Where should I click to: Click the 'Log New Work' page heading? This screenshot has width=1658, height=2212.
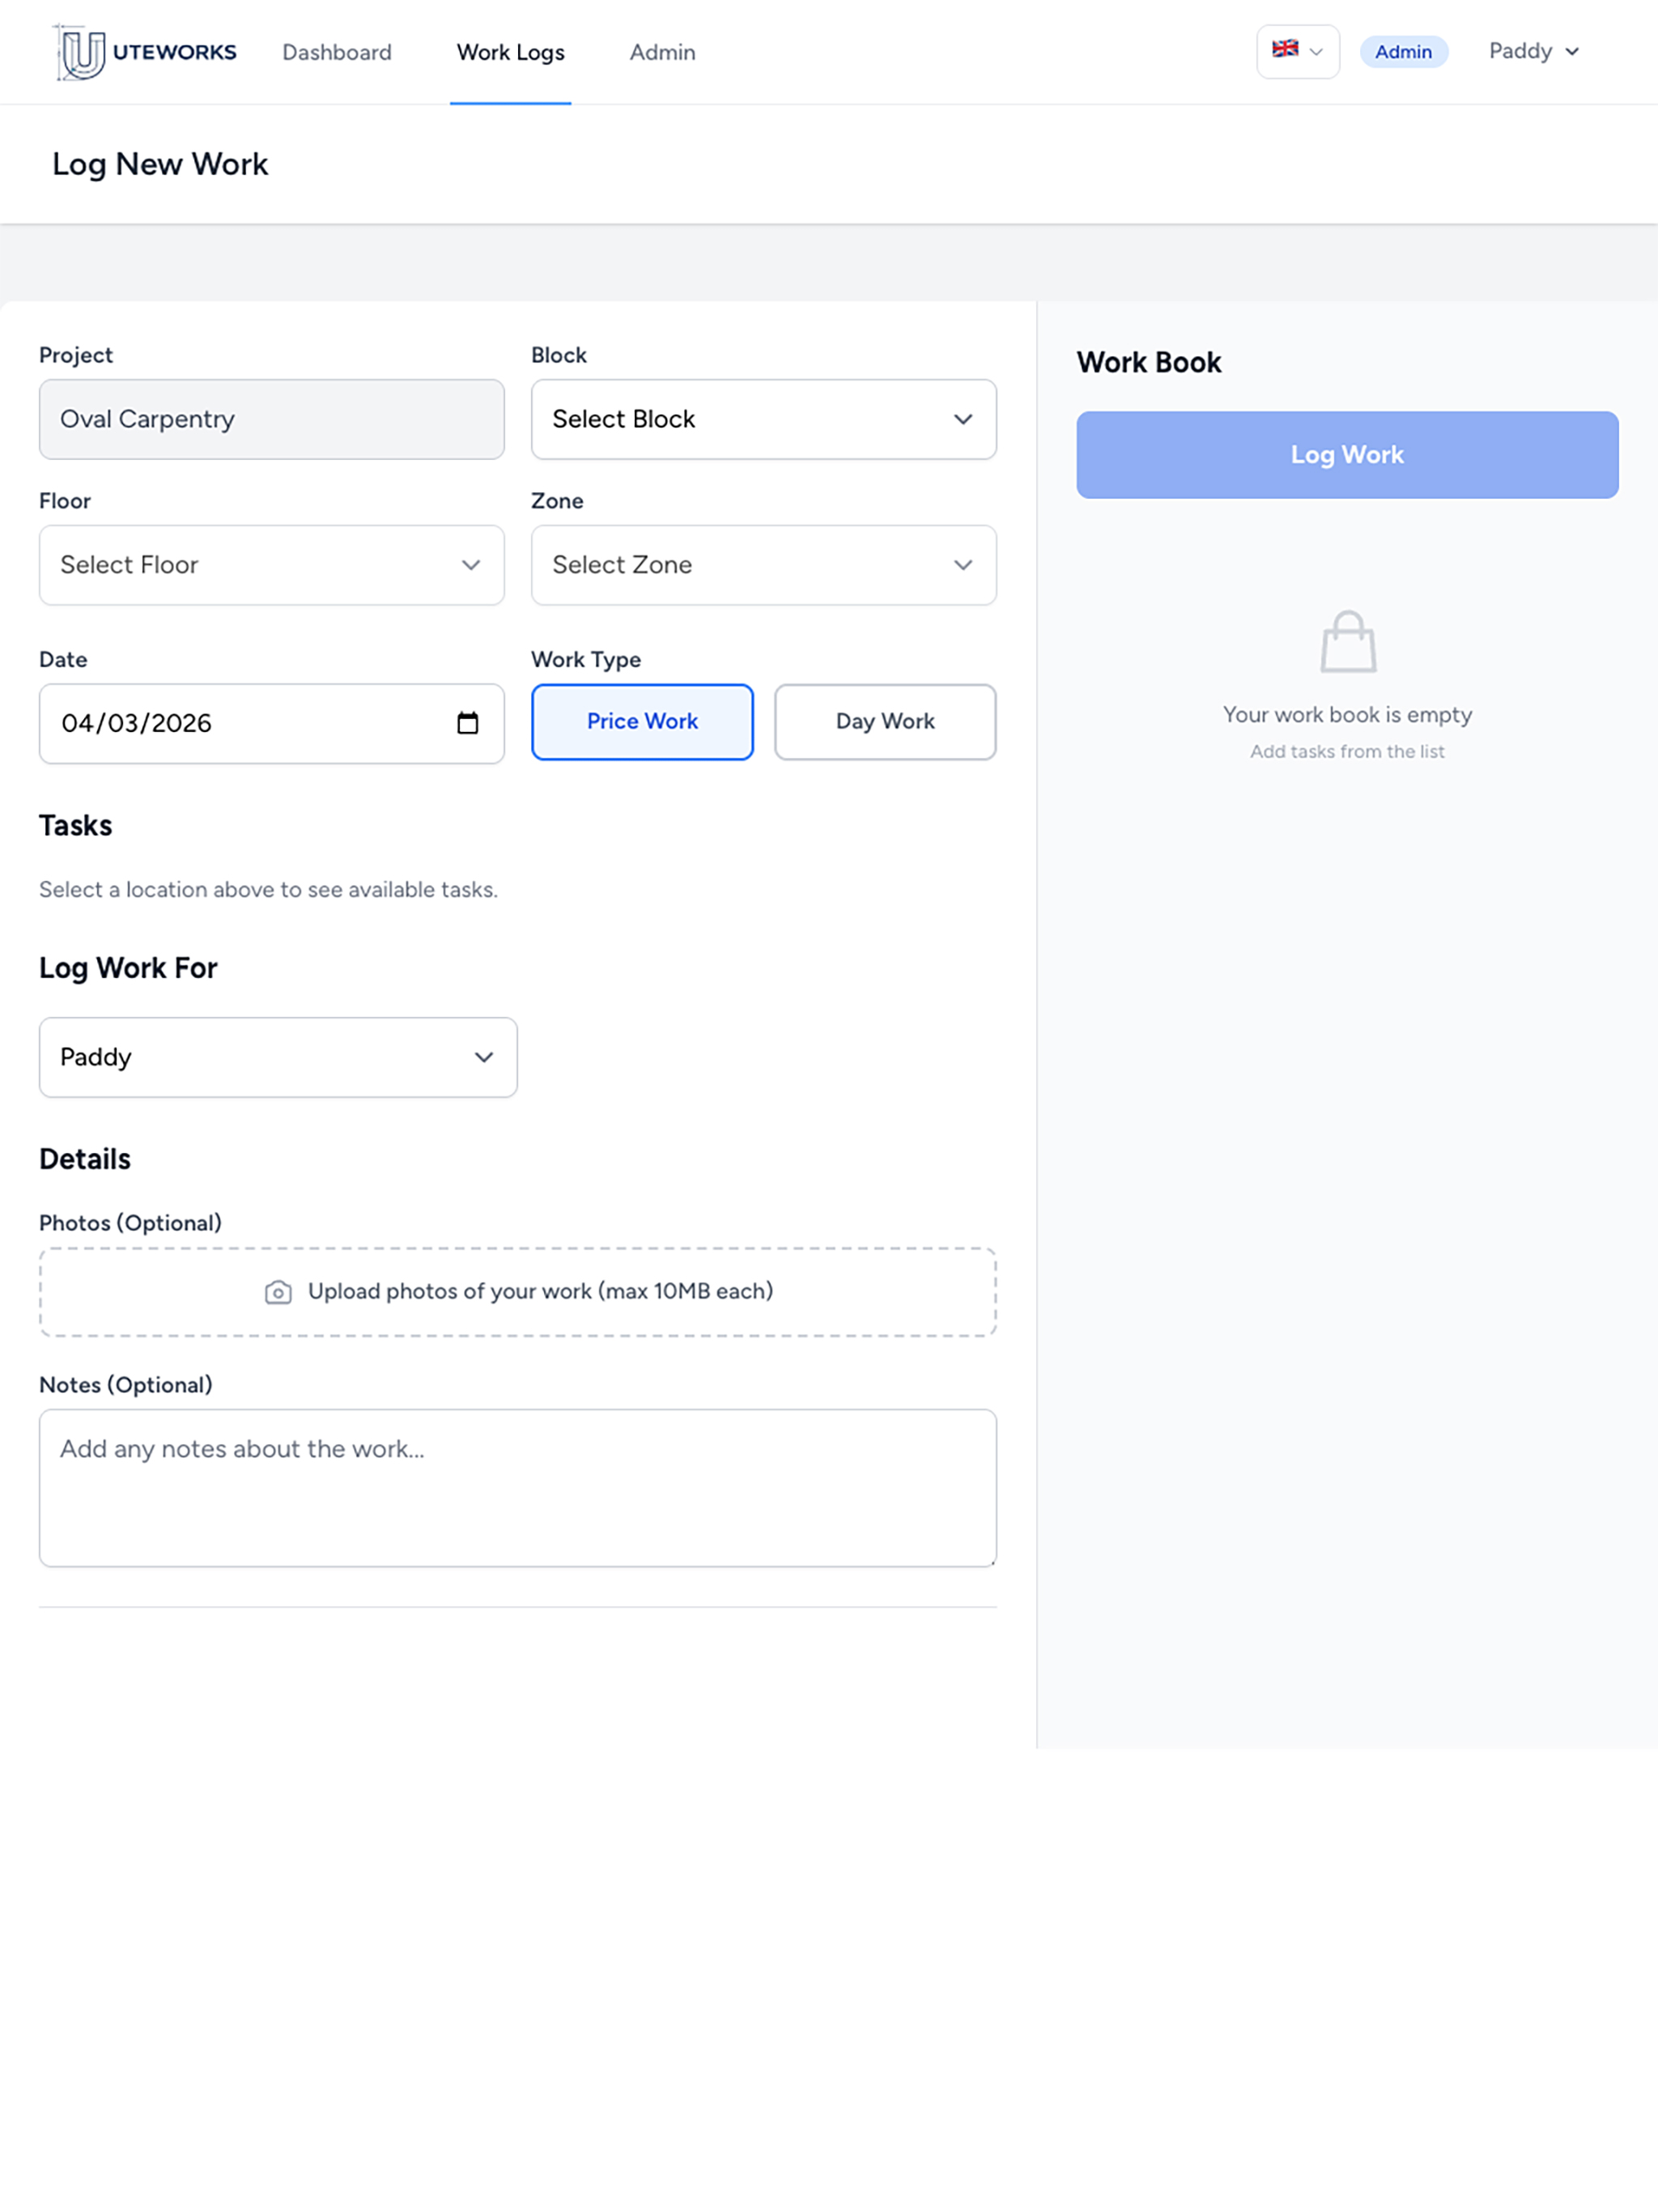point(160,164)
